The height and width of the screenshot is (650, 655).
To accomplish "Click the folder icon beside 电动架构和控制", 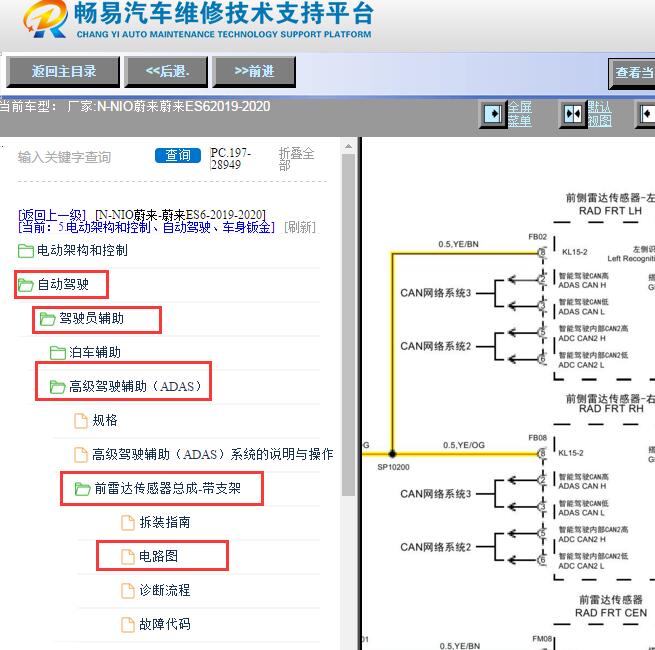I will [26, 251].
